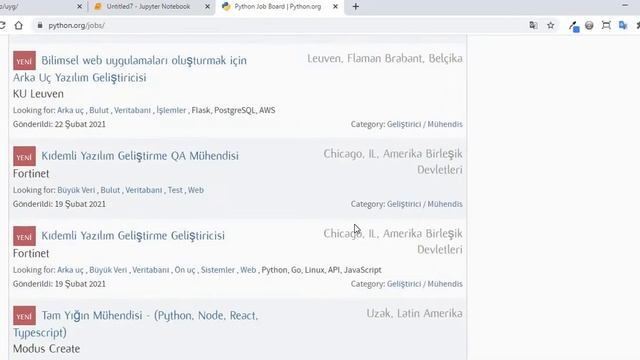Click YENİ badge on Kıdemli Geliştirme Geliştiricisi job
The image size is (640, 360).
24,236
